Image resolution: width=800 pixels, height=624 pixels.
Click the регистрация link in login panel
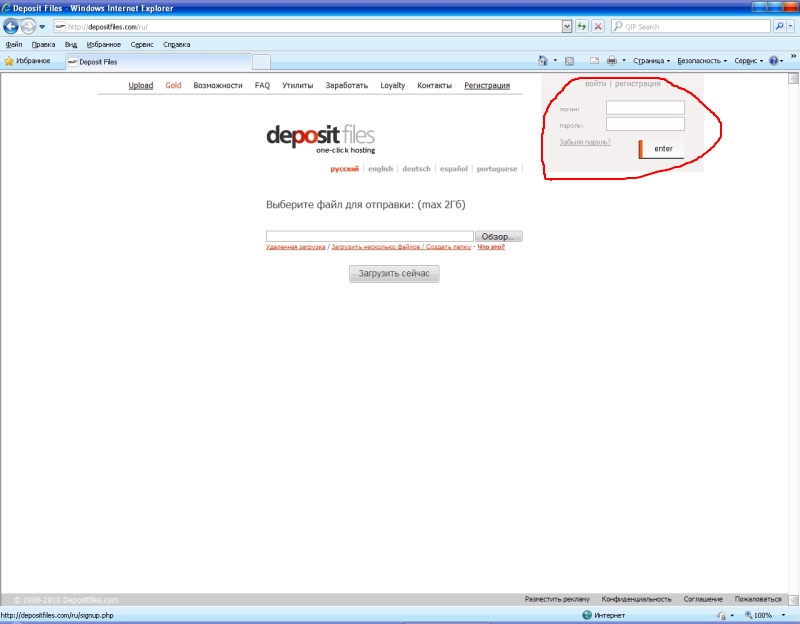point(637,83)
